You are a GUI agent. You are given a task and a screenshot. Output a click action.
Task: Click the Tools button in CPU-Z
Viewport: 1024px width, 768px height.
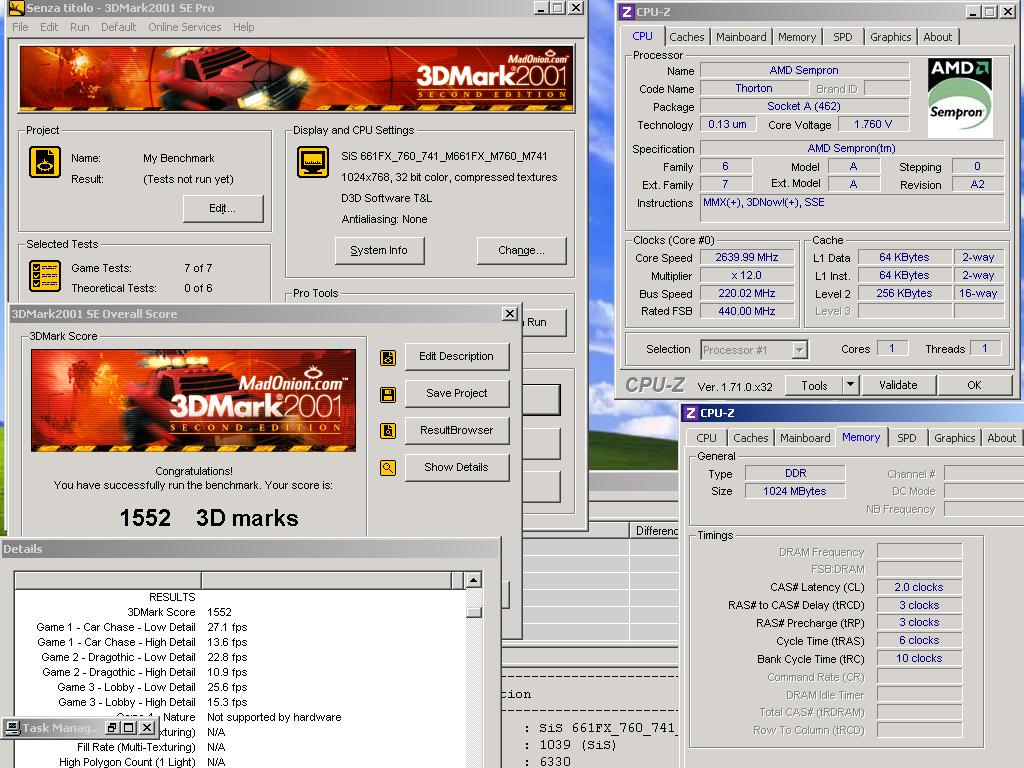coord(814,385)
